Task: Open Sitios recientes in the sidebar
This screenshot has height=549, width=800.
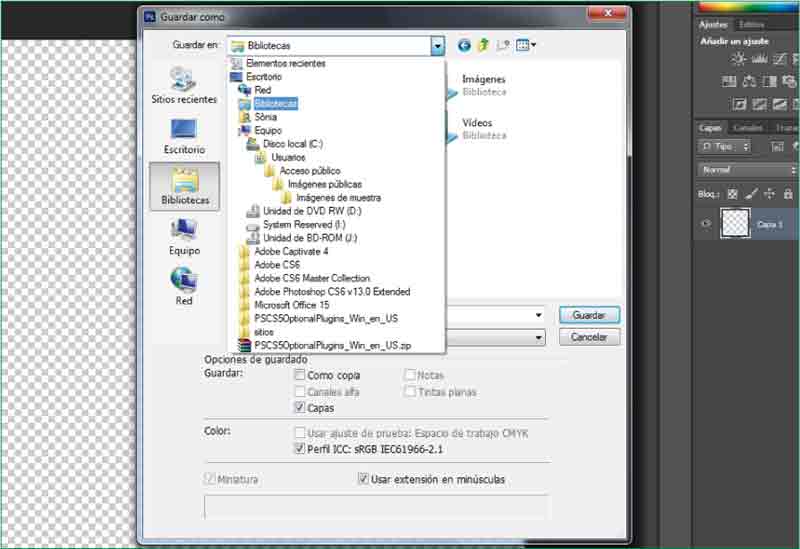Action: (184, 86)
